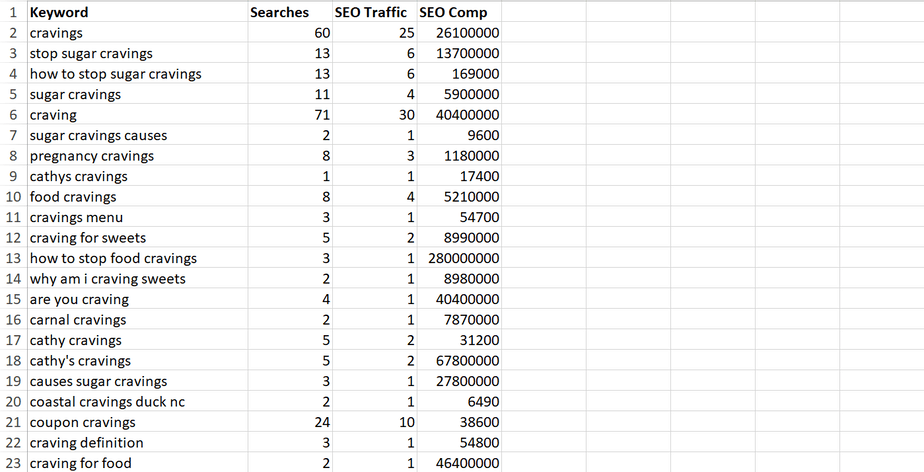
Task: Select row header 13
Action: tap(13, 258)
